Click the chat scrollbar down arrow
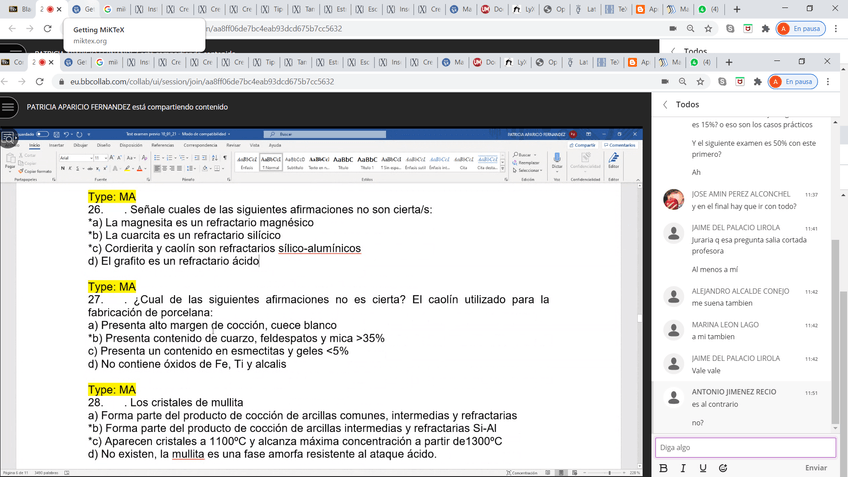The height and width of the screenshot is (477, 848). (836, 427)
